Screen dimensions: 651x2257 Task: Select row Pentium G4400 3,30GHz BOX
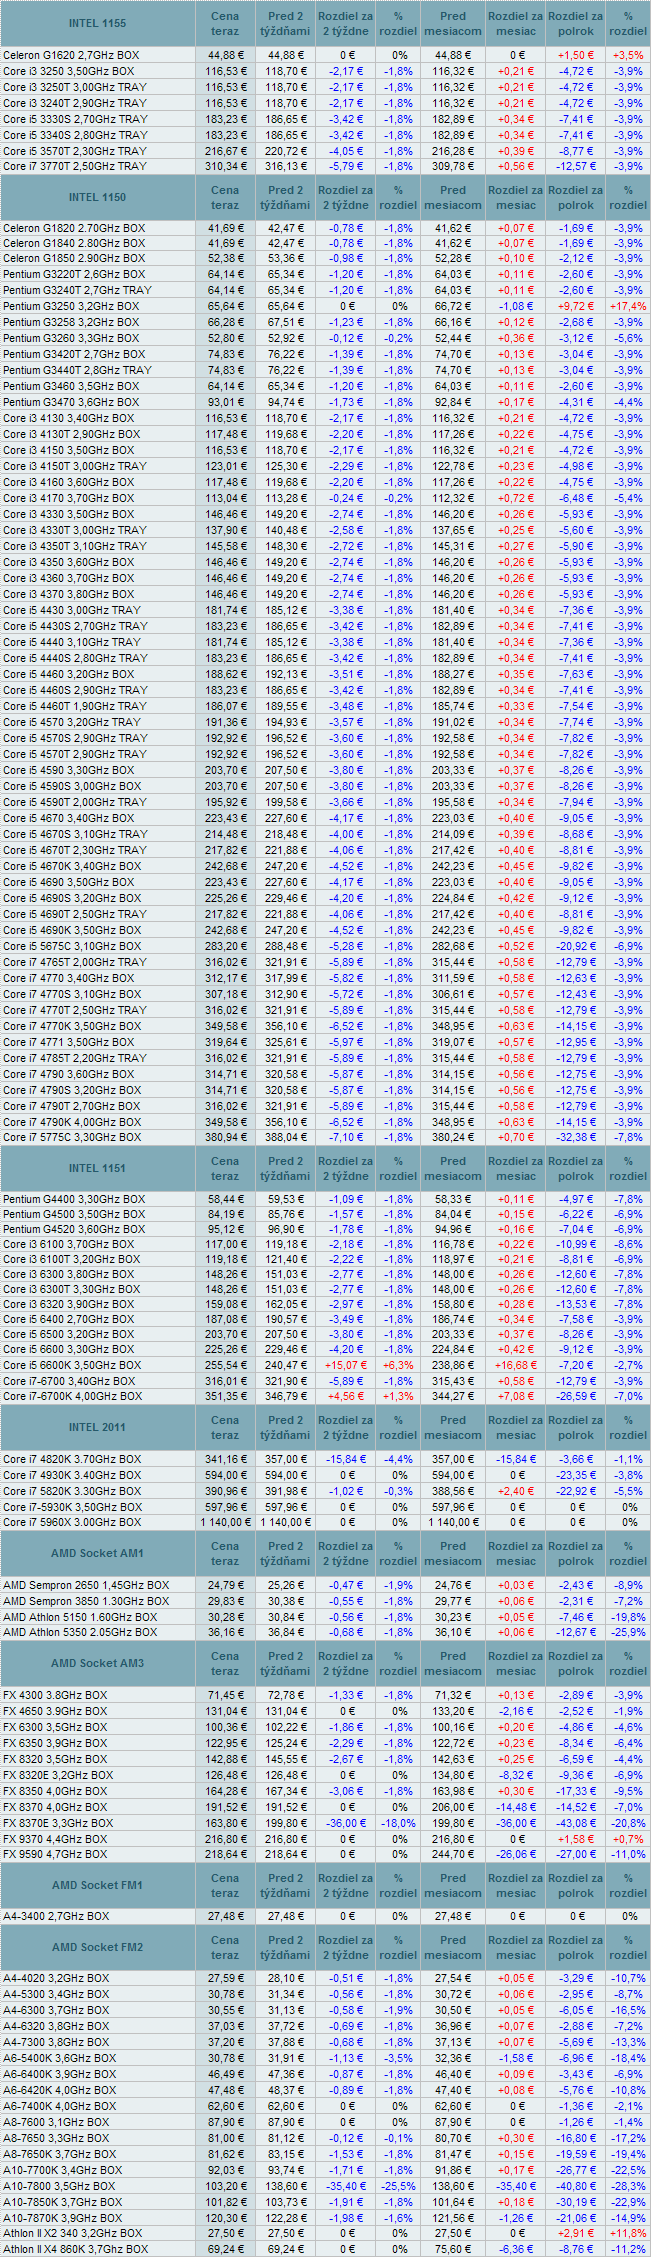tap(325, 1199)
